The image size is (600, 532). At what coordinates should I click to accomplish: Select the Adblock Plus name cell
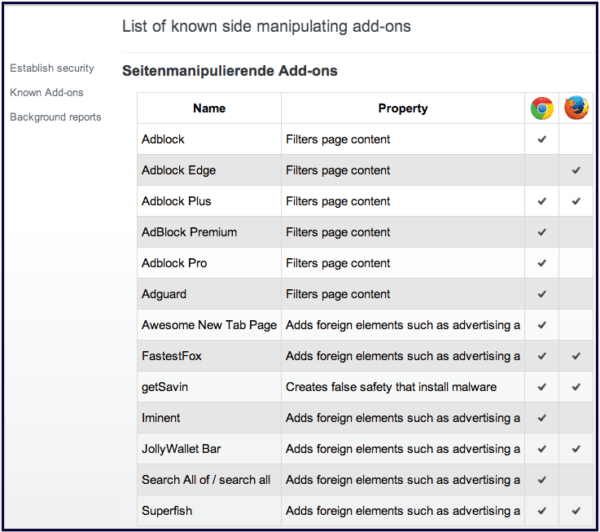click(x=209, y=201)
